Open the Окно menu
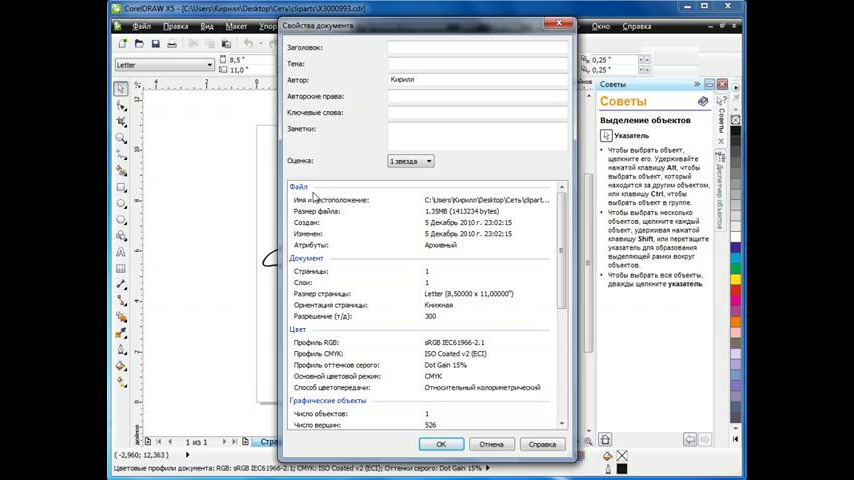 pyautogui.click(x=601, y=27)
